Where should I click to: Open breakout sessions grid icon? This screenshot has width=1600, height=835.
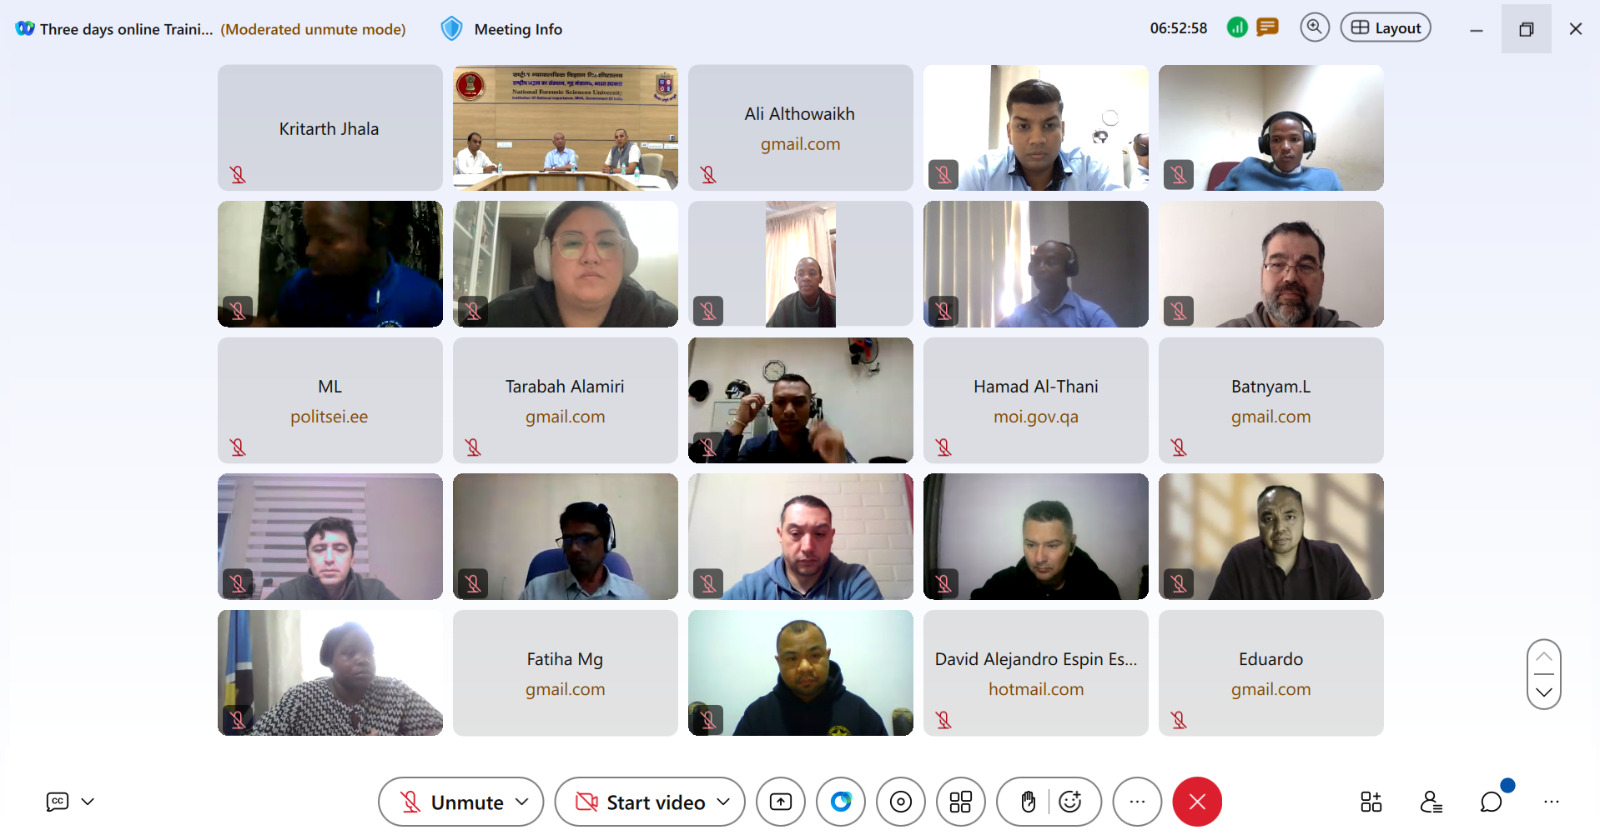point(961,802)
